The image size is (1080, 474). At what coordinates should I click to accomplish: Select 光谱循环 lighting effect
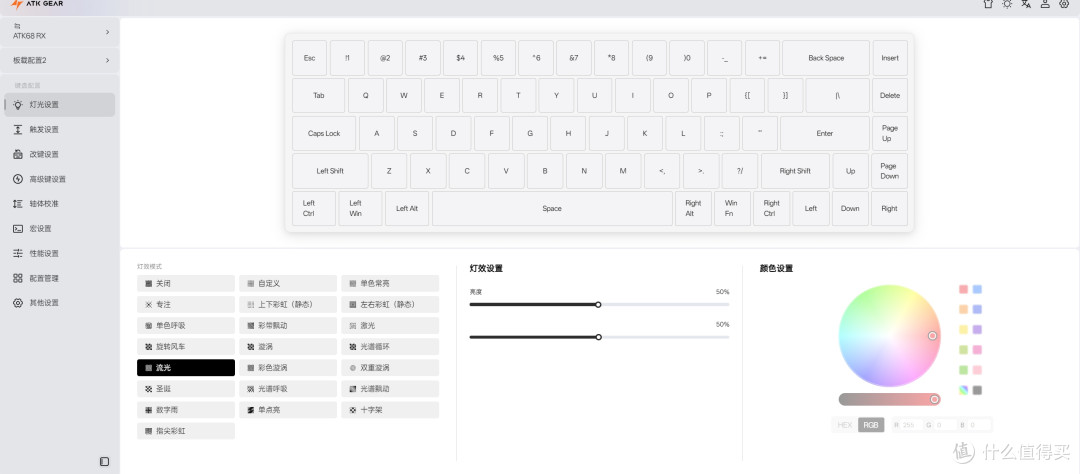pyautogui.click(x=390, y=347)
